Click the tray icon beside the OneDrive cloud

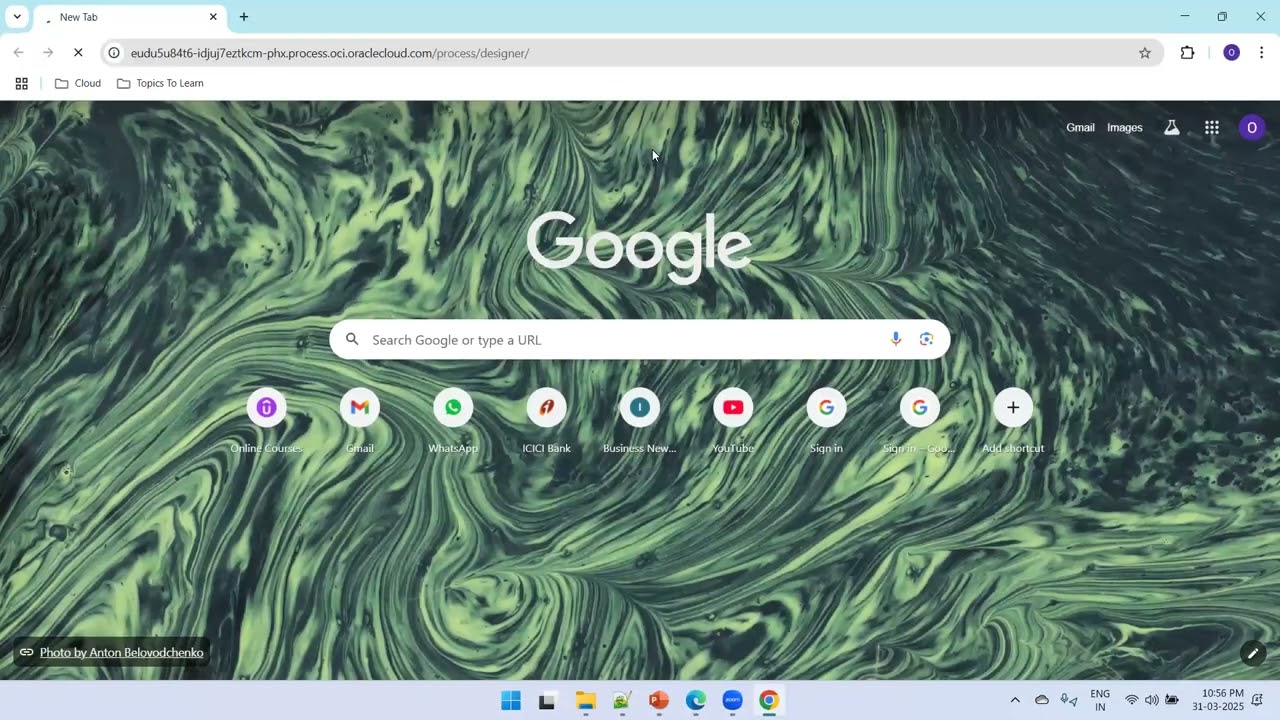(x=1069, y=700)
